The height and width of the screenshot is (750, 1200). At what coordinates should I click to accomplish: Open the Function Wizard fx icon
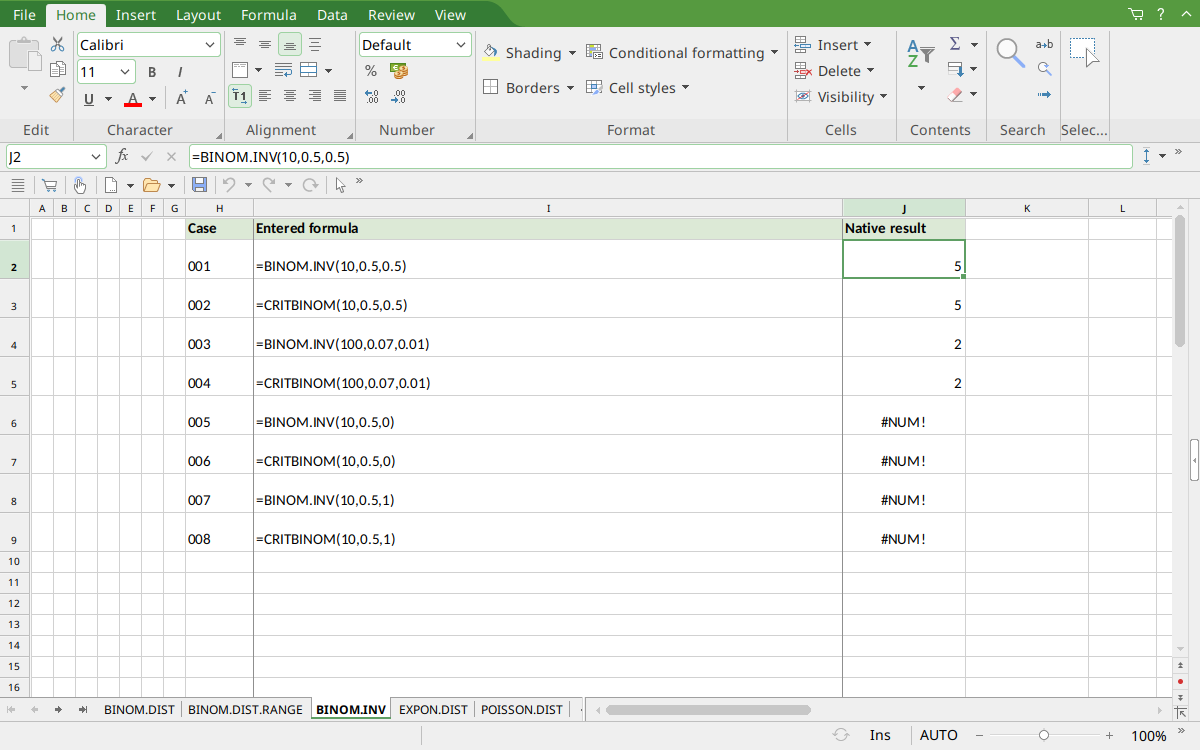pos(122,157)
